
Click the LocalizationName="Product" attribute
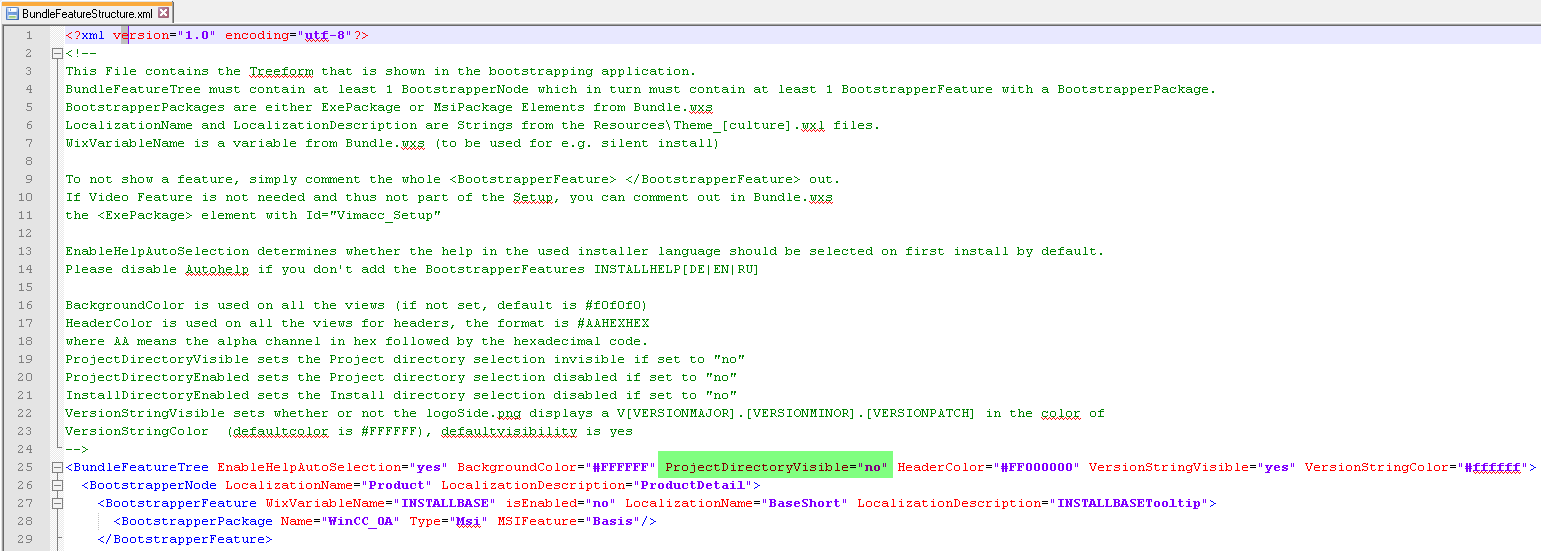coord(329,485)
